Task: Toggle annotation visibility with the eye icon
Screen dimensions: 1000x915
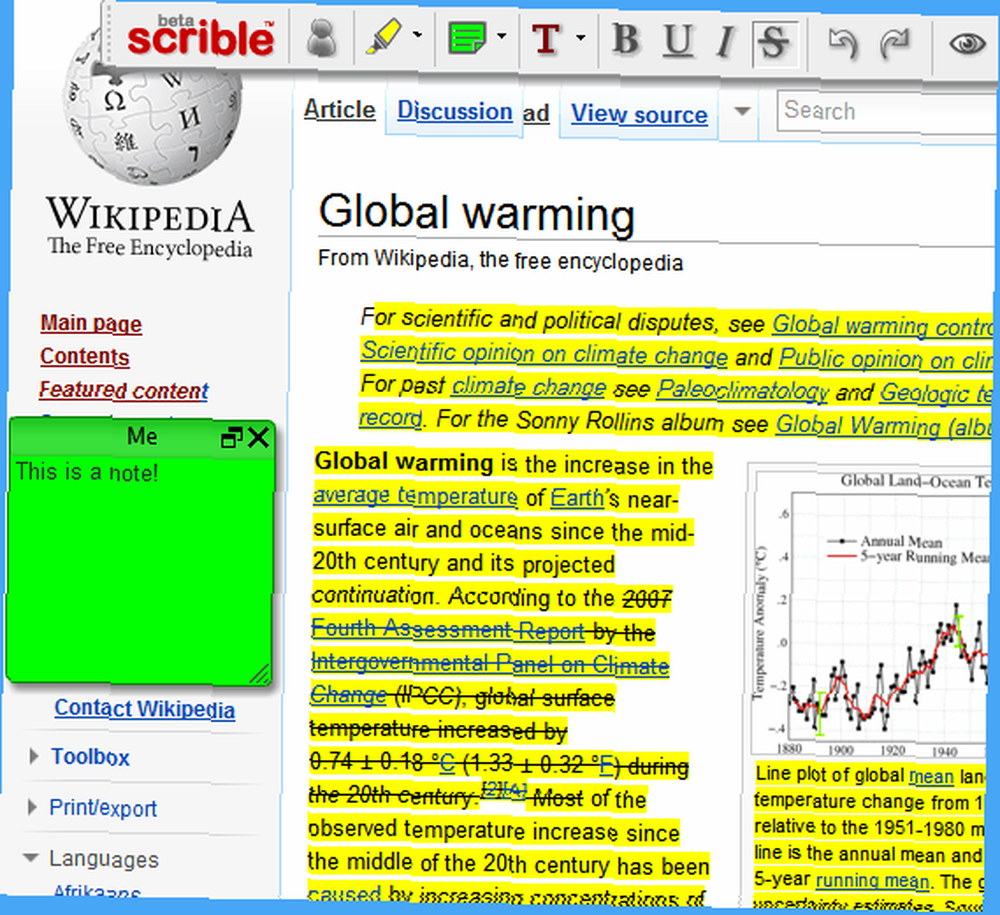Action: point(967,44)
